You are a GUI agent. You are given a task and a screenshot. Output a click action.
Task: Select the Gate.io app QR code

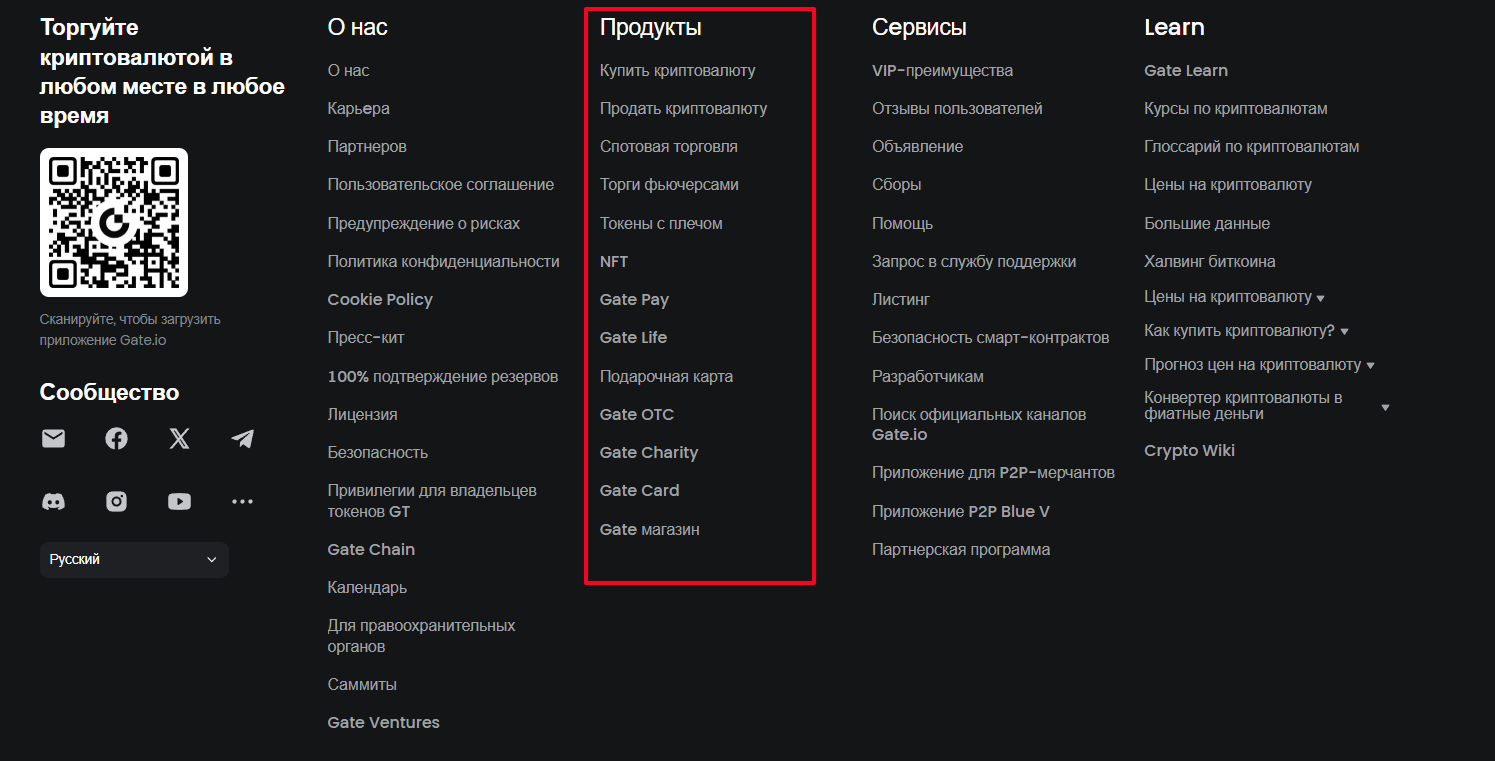[114, 222]
